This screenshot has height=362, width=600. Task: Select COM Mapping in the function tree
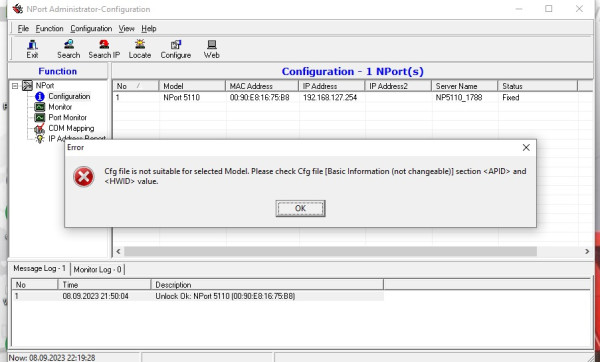tap(71, 128)
